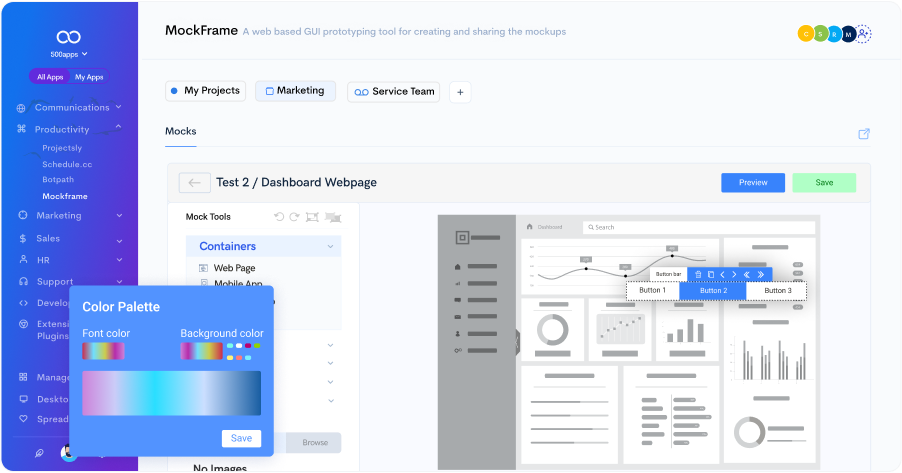Click the Search field in the mockup

pos(699,227)
